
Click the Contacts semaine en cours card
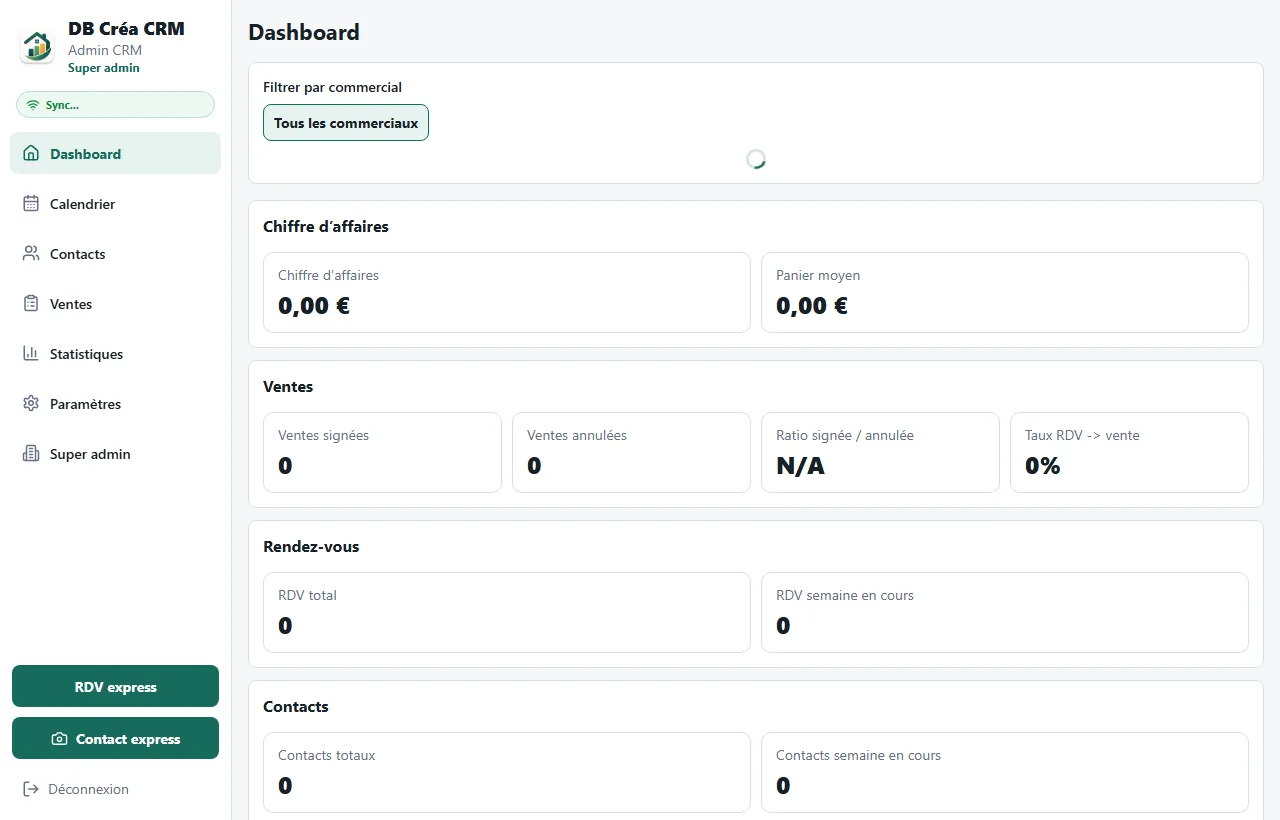[x=1005, y=772]
